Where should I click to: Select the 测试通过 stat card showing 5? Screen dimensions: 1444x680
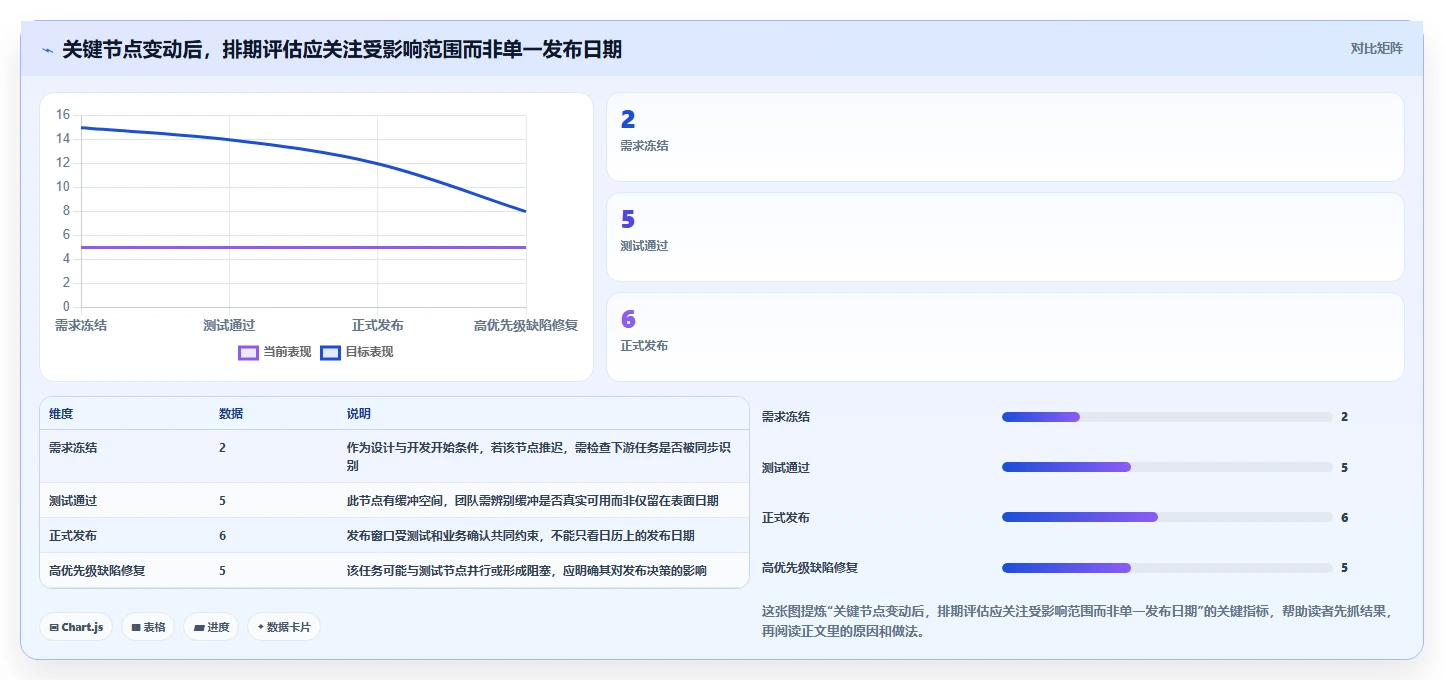coord(1005,237)
